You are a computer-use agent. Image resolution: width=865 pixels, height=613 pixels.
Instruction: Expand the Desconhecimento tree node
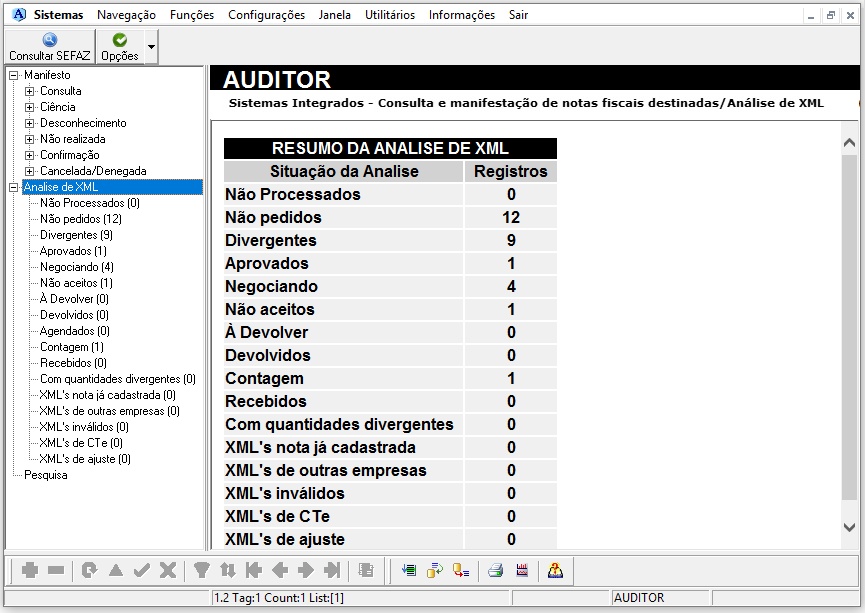click(30, 124)
